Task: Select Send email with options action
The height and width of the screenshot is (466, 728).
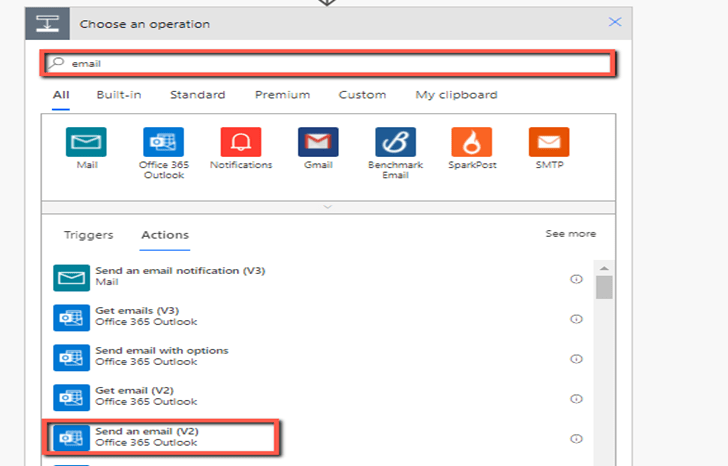Action: 318,358
